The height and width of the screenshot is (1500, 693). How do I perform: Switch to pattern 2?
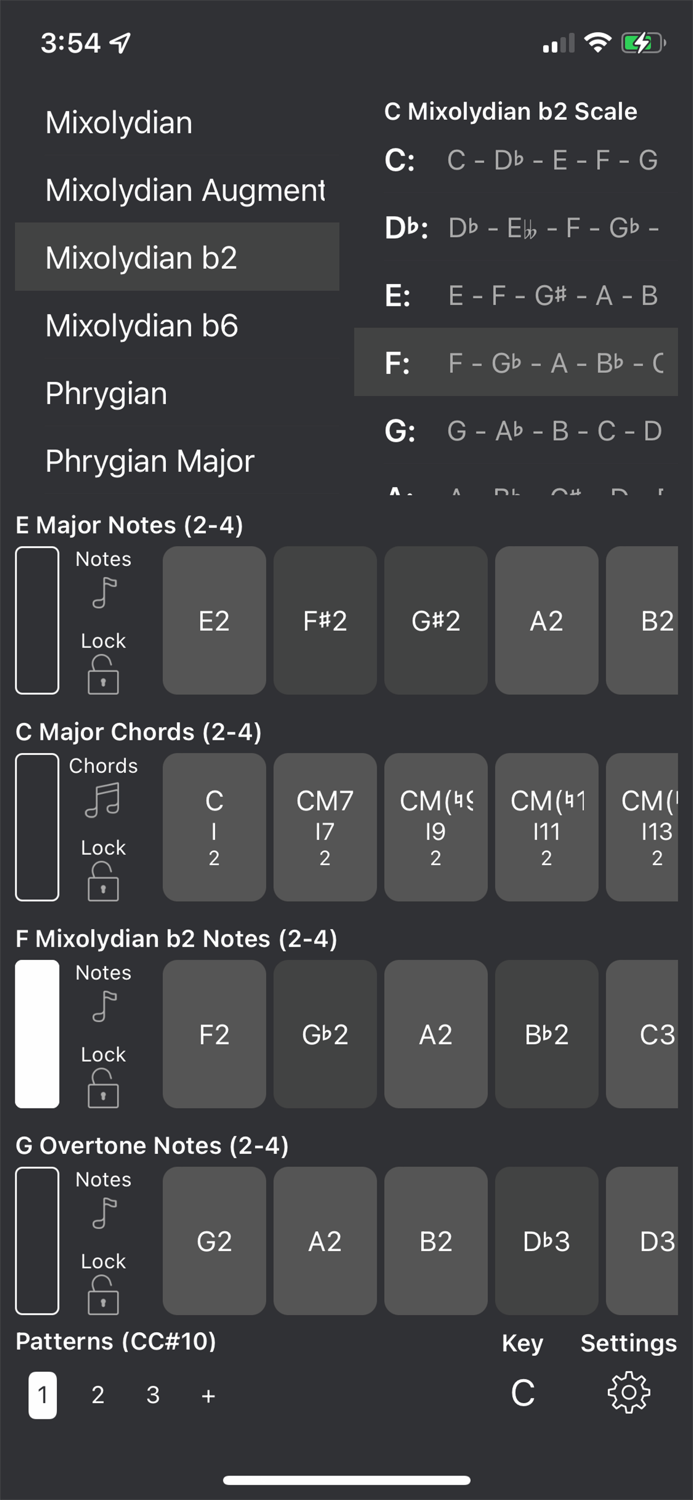coord(97,1394)
